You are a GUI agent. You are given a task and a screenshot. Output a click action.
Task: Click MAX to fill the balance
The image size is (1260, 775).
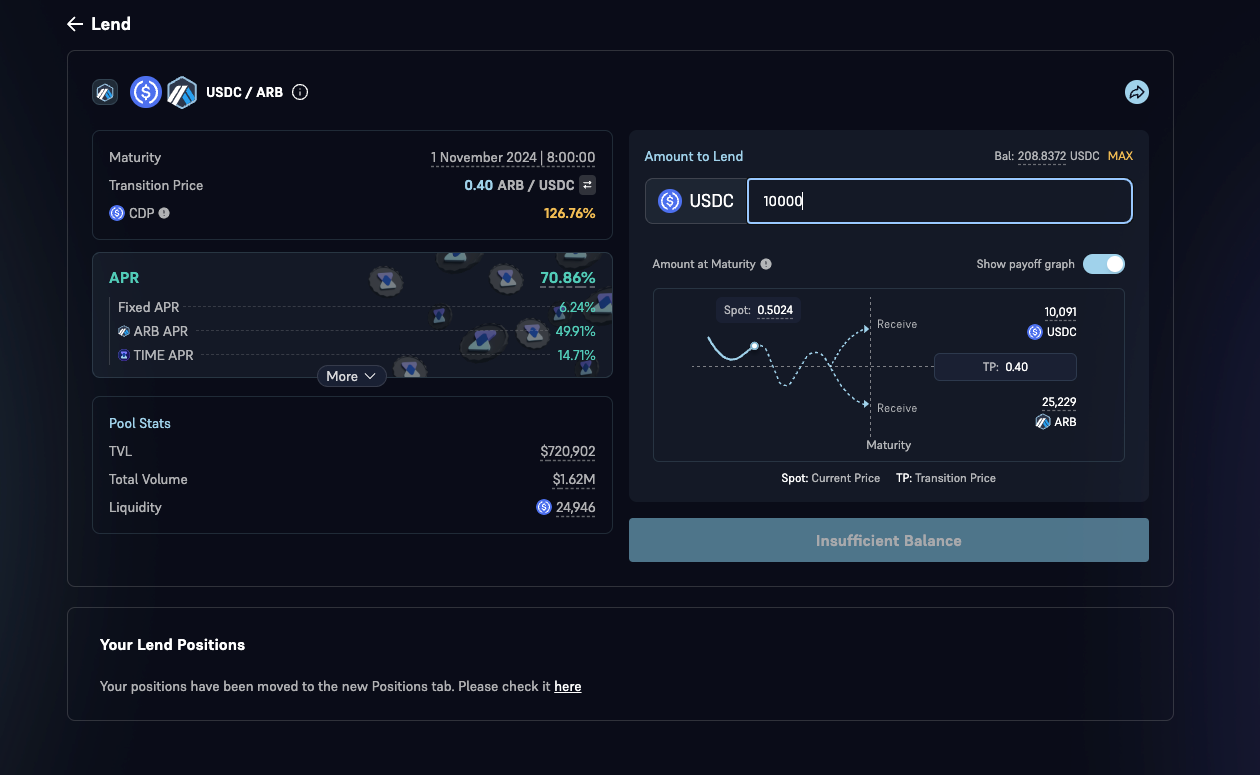pyautogui.click(x=1120, y=156)
